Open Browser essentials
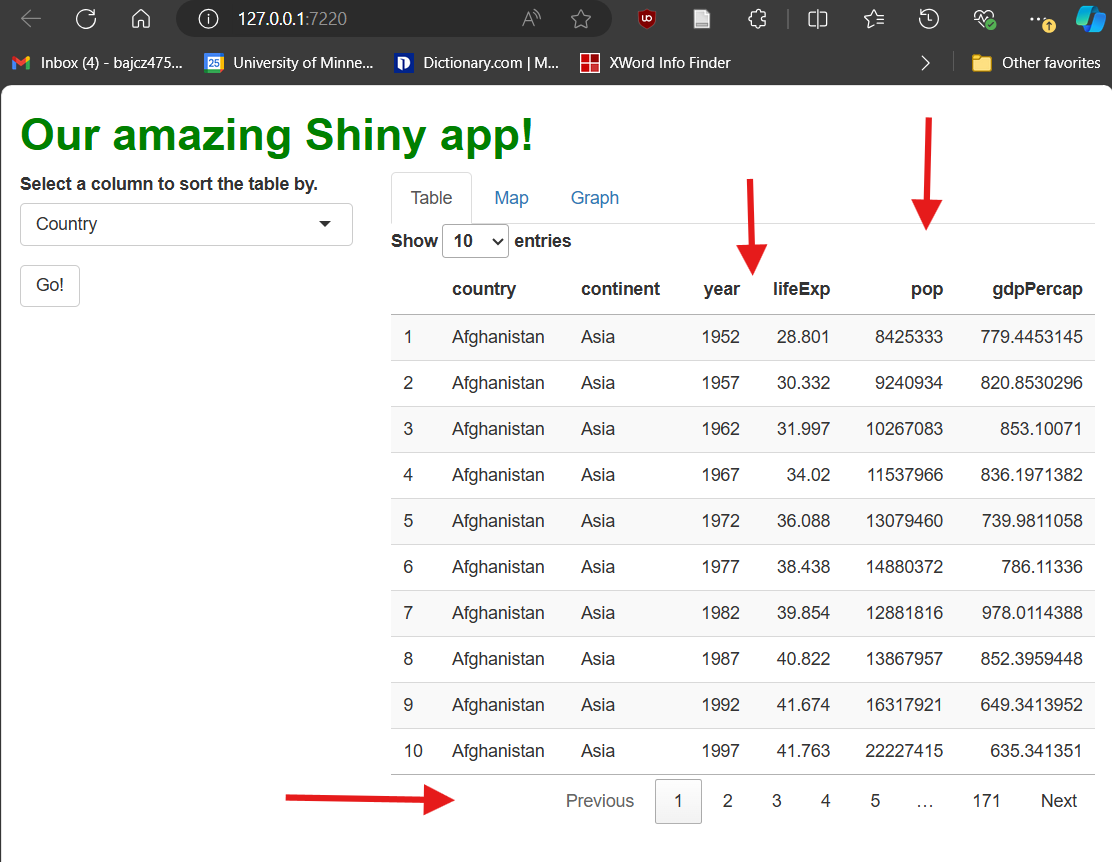Image resolution: width=1112 pixels, height=862 pixels. point(983,18)
